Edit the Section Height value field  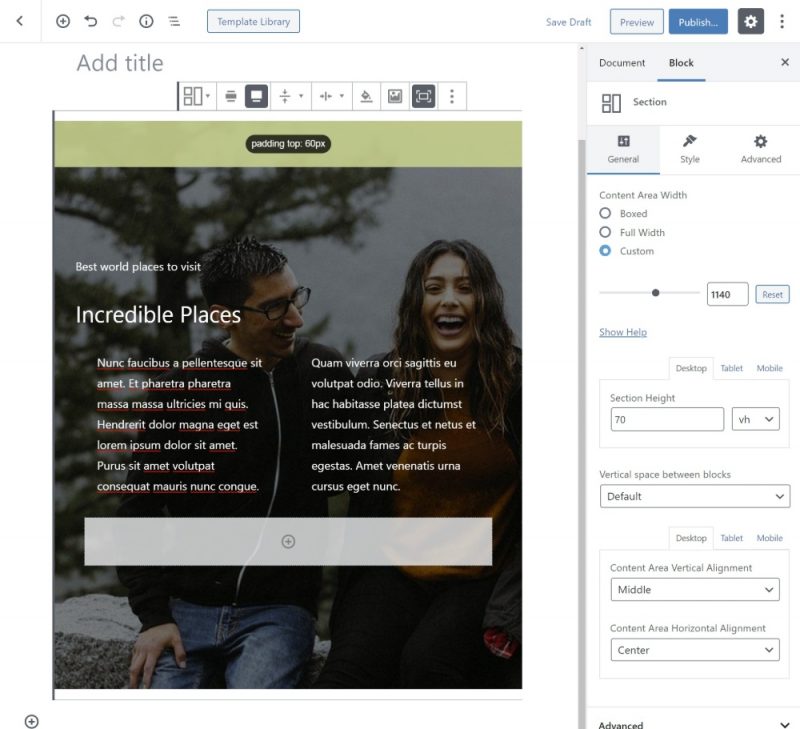point(667,419)
